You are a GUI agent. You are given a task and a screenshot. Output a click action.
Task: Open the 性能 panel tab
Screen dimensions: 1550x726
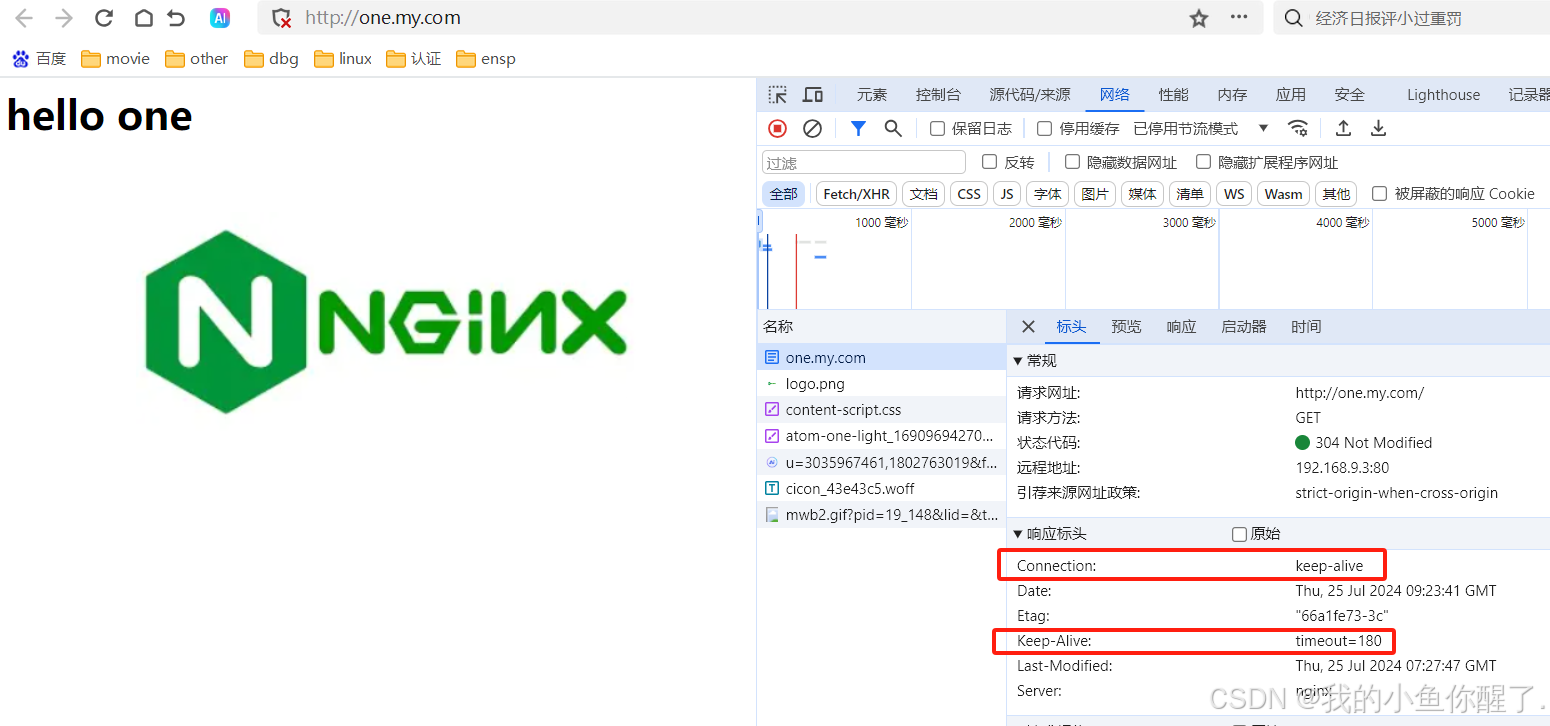pyautogui.click(x=1174, y=94)
